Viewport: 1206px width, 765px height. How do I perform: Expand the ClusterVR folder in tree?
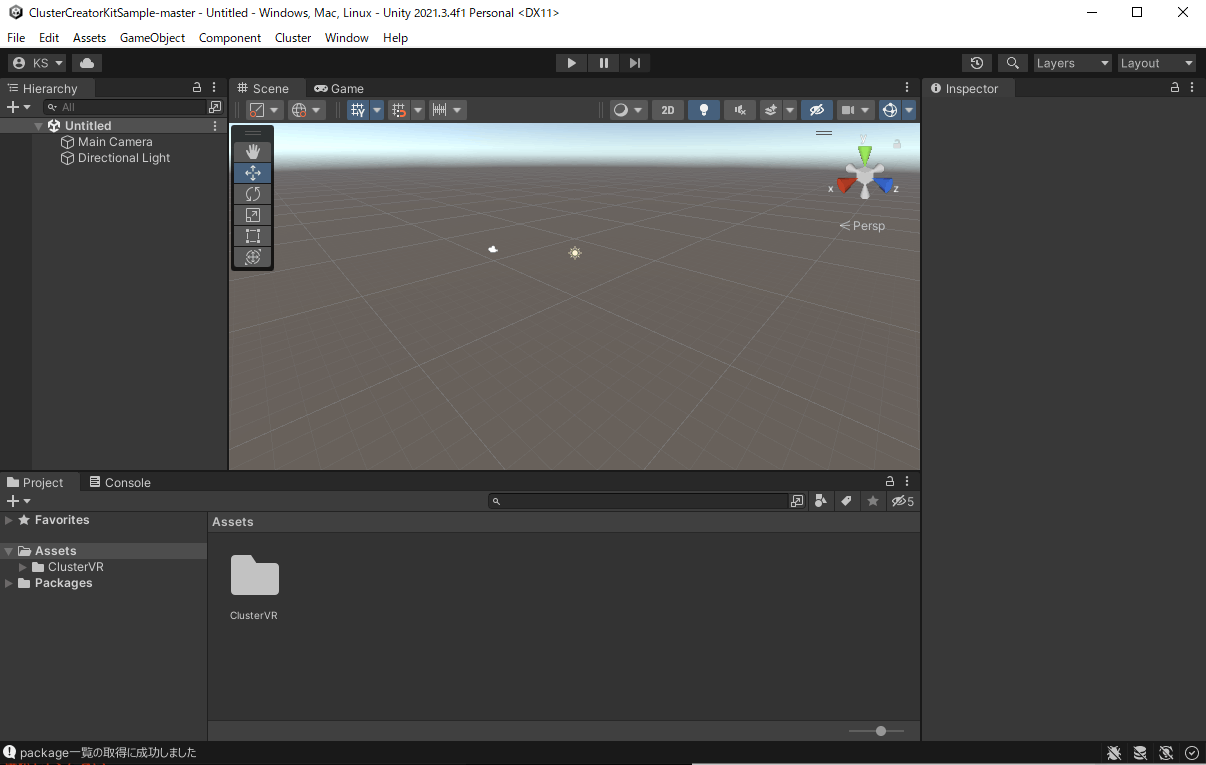pos(23,567)
